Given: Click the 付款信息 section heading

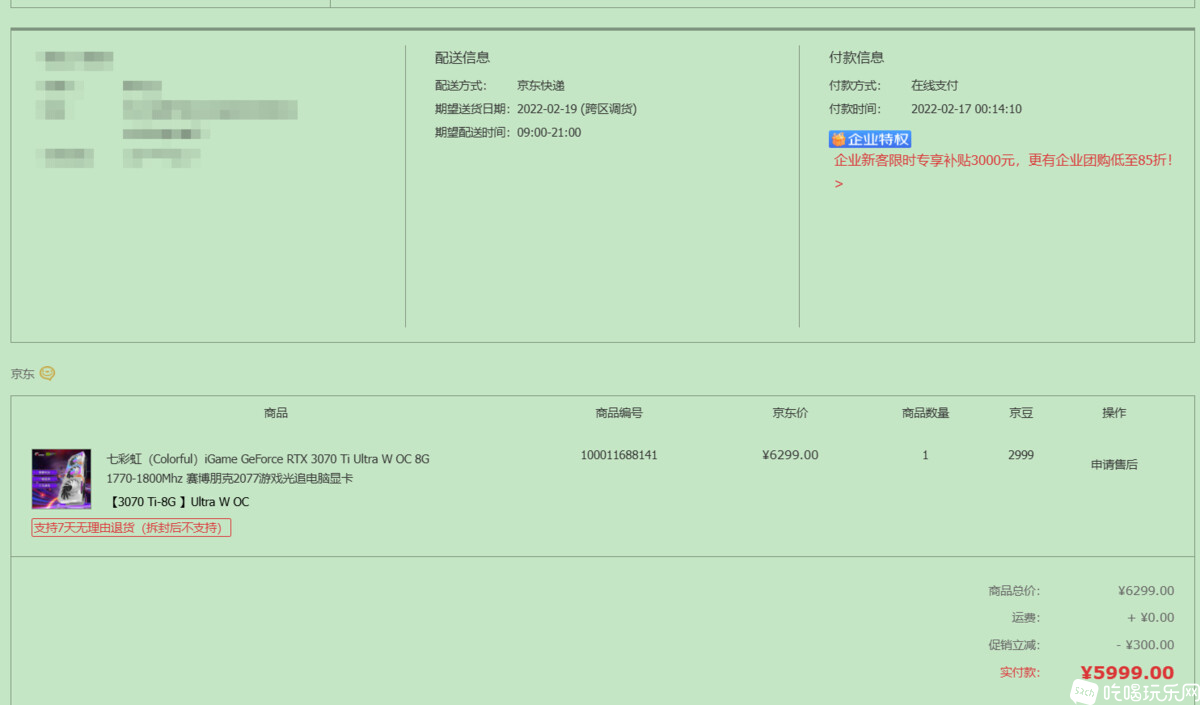Looking at the screenshot, I should [857, 58].
